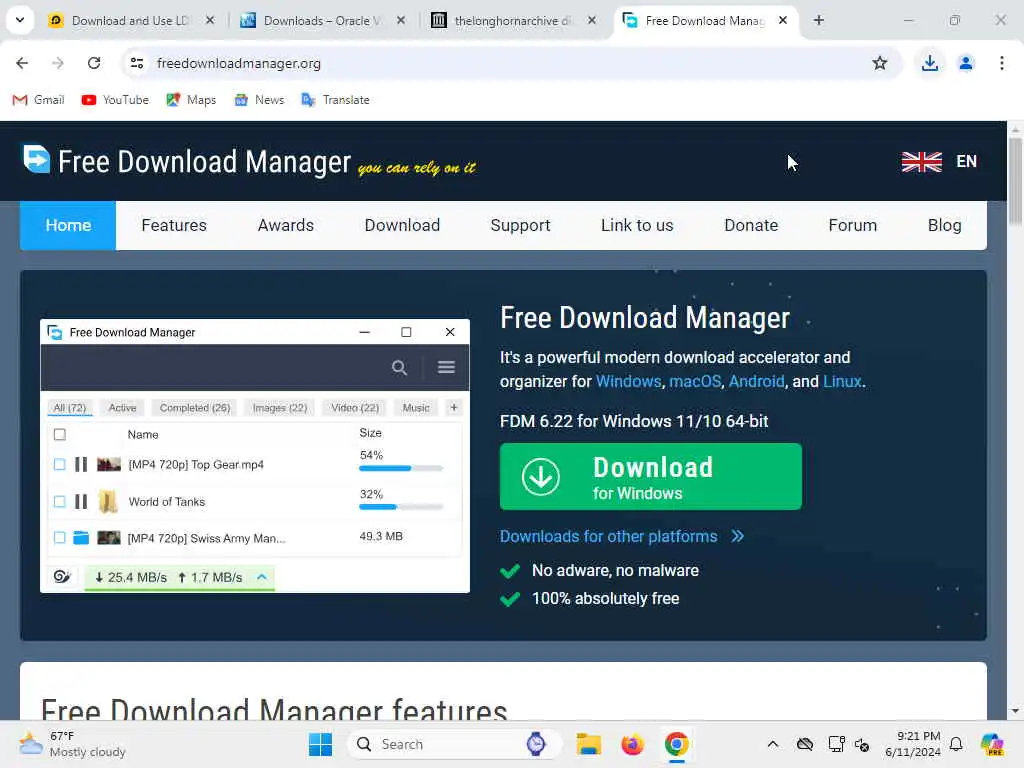Click plus tag button in FDM filters
Viewport: 1024px width, 768px height.
[454, 408]
